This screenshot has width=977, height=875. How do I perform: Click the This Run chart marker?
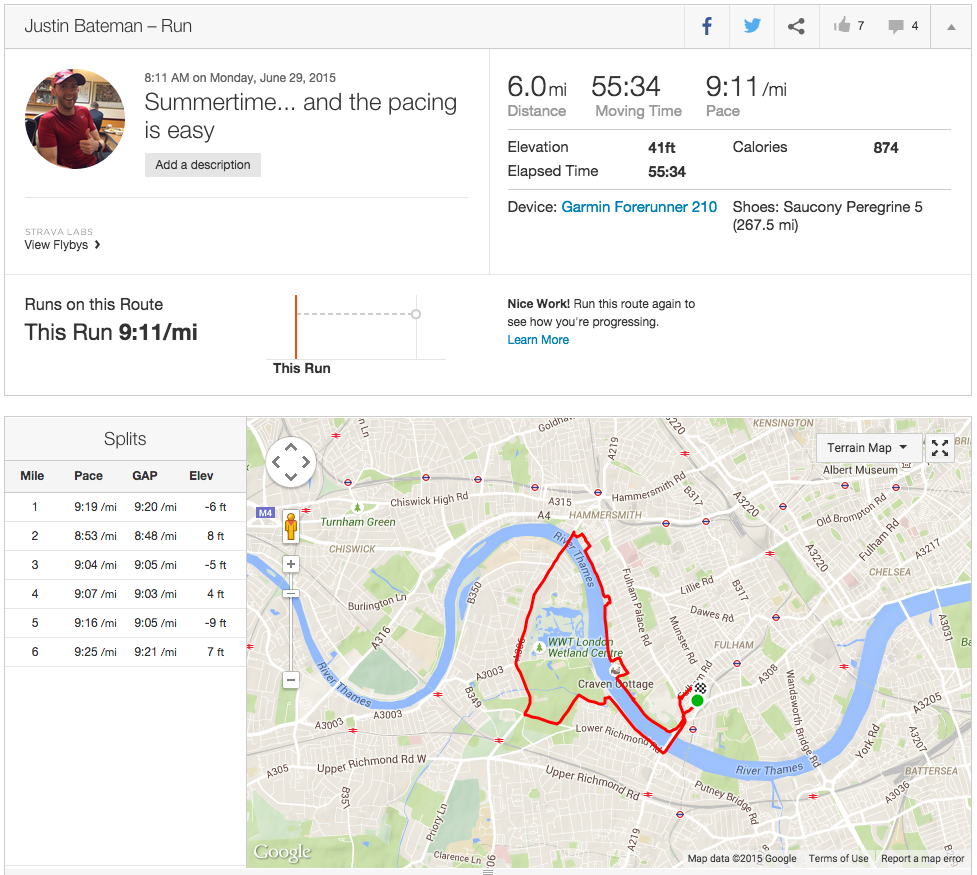pyautogui.click(x=296, y=326)
